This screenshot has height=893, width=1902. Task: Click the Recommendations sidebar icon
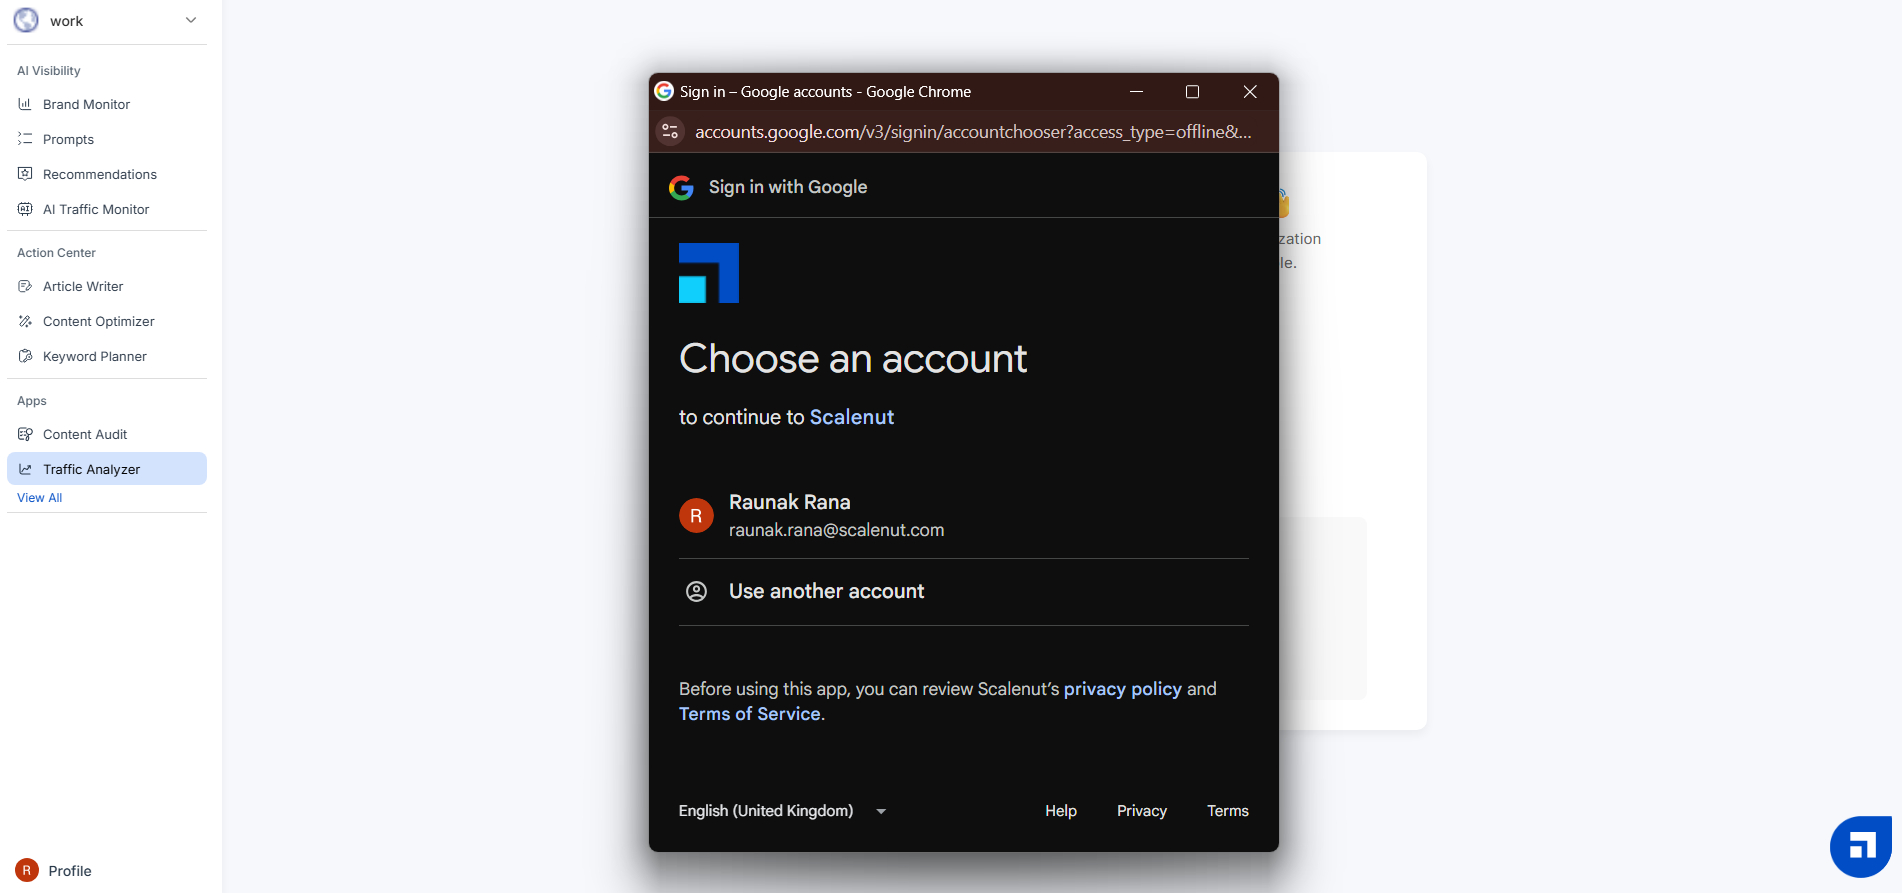click(25, 174)
